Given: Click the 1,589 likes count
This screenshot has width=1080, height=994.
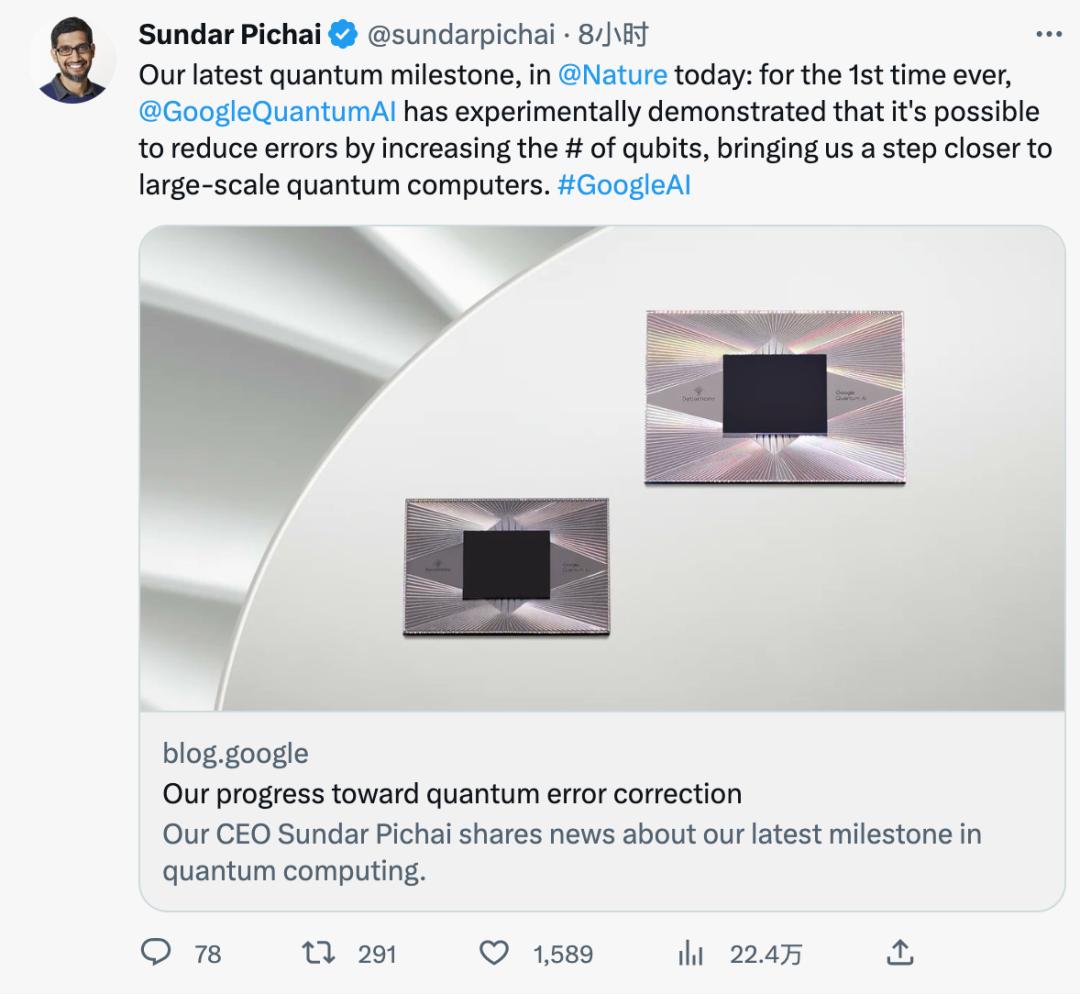Looking at the screenshot, I should pos(563,954).
